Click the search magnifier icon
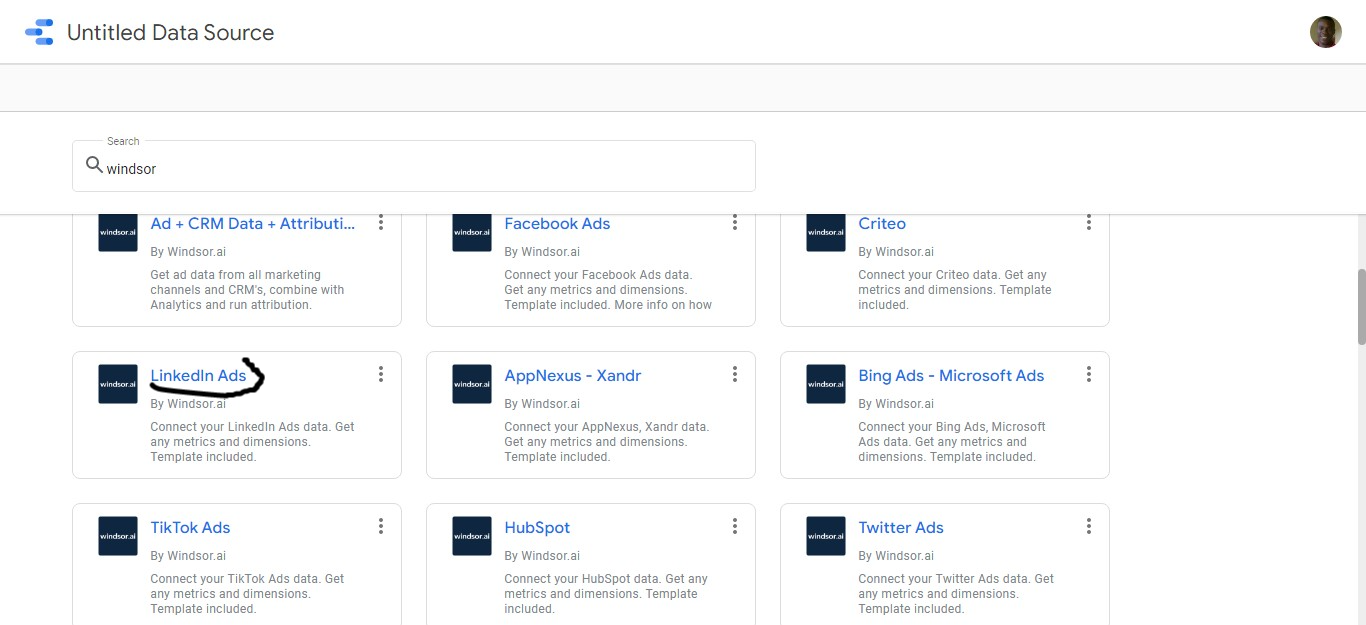The width and height of the screenshot is (1366, 625). 94,165
